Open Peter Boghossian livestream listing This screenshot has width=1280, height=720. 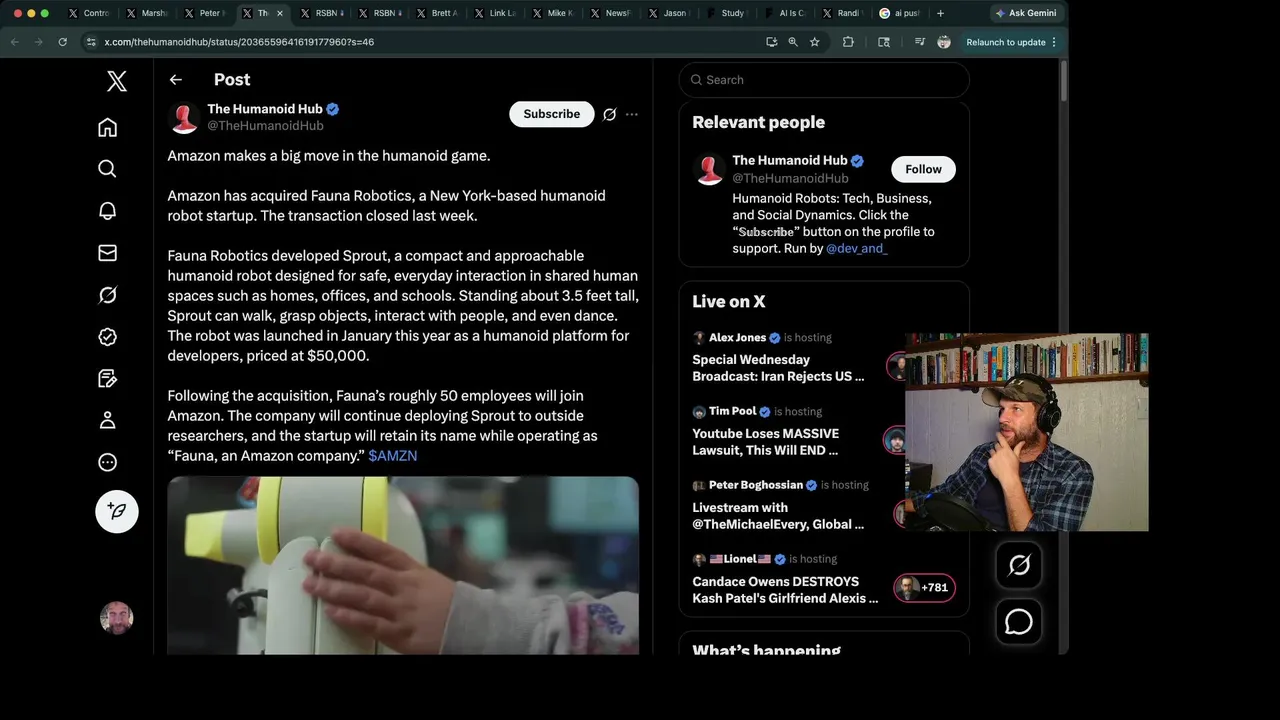coord(778,516)
